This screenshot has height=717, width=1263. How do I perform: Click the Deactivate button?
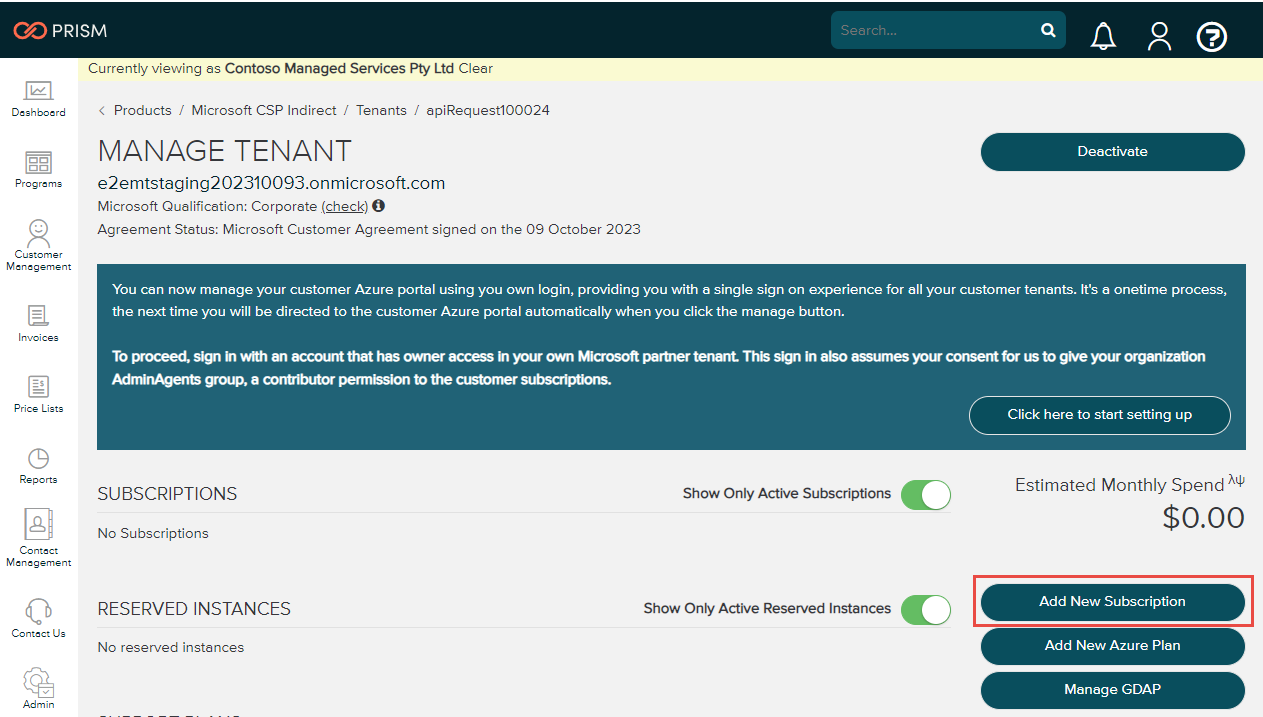click(x=1112, y=151)
